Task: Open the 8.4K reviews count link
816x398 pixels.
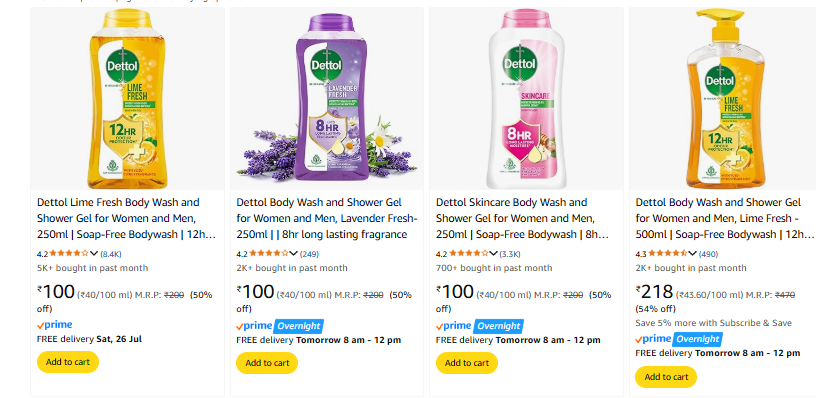Action: tap(111, 254)
